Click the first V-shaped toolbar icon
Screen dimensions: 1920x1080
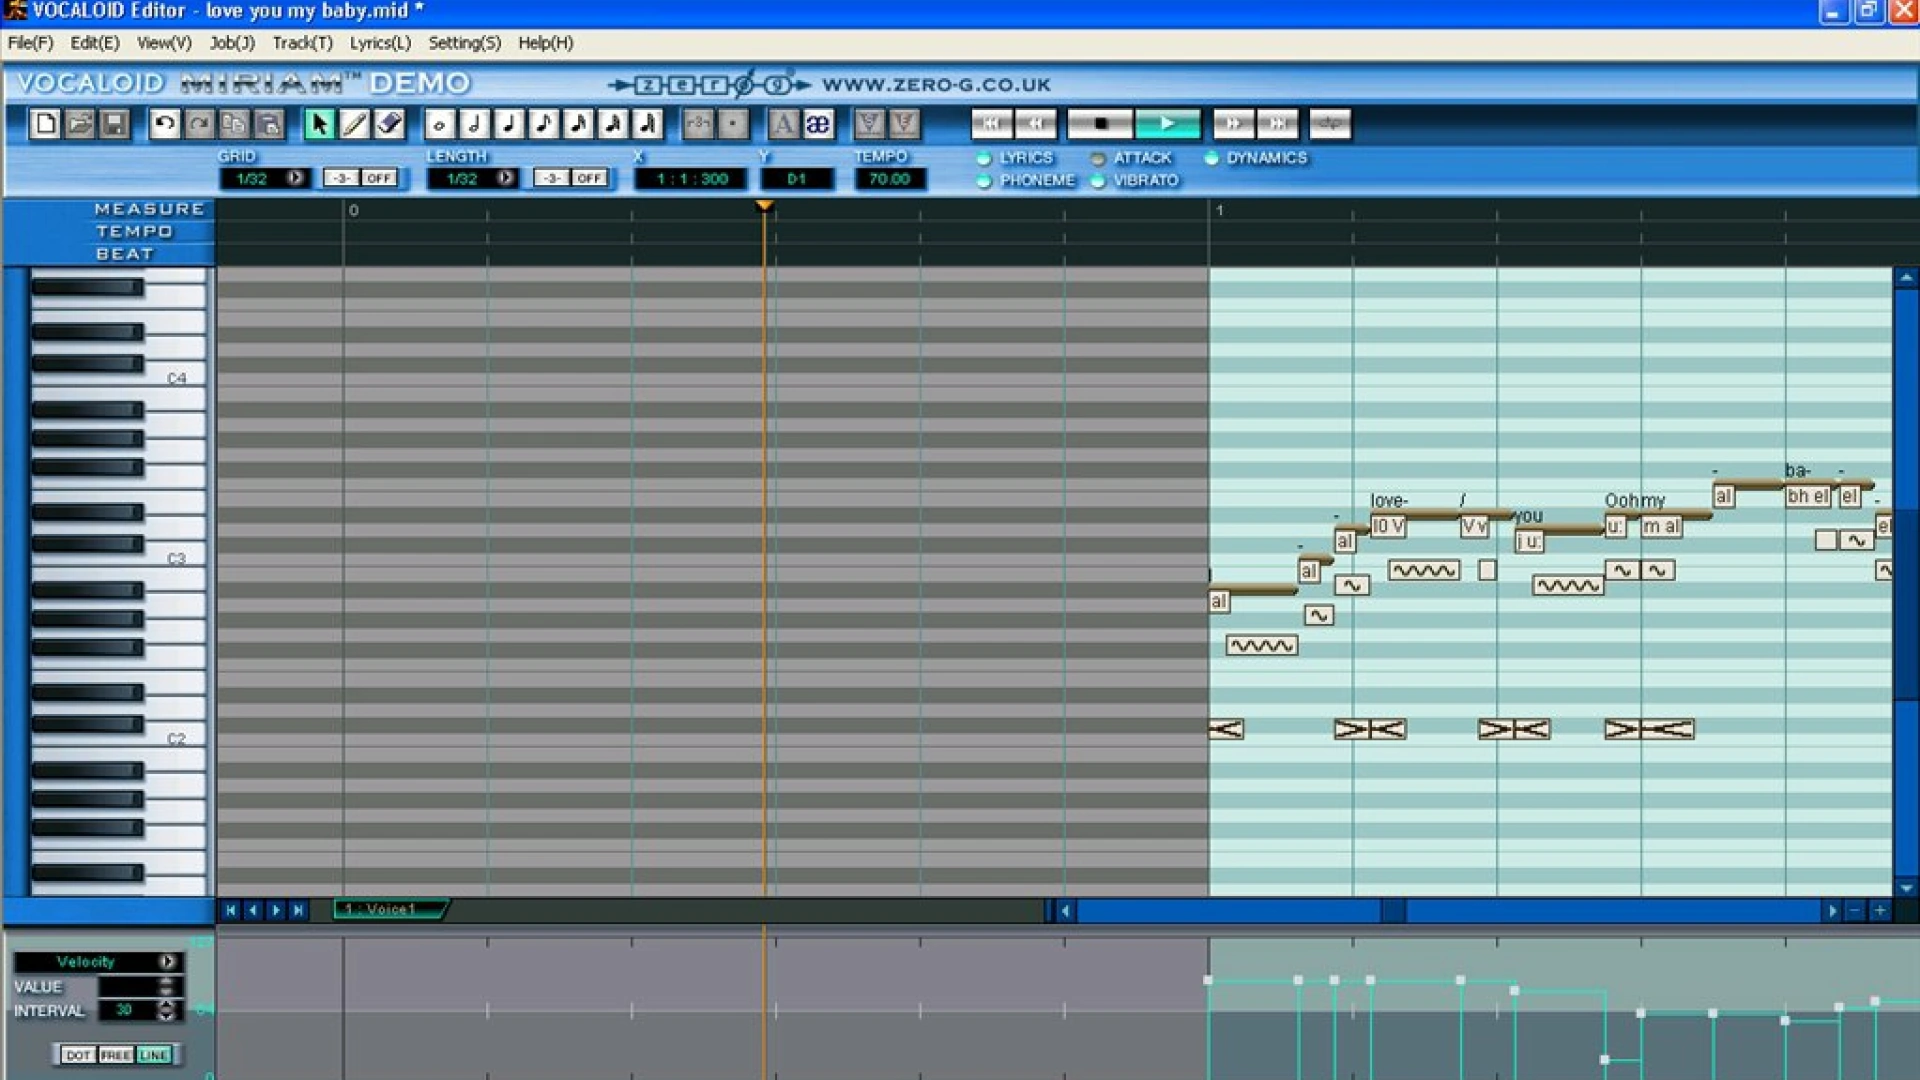coord(869,124)
